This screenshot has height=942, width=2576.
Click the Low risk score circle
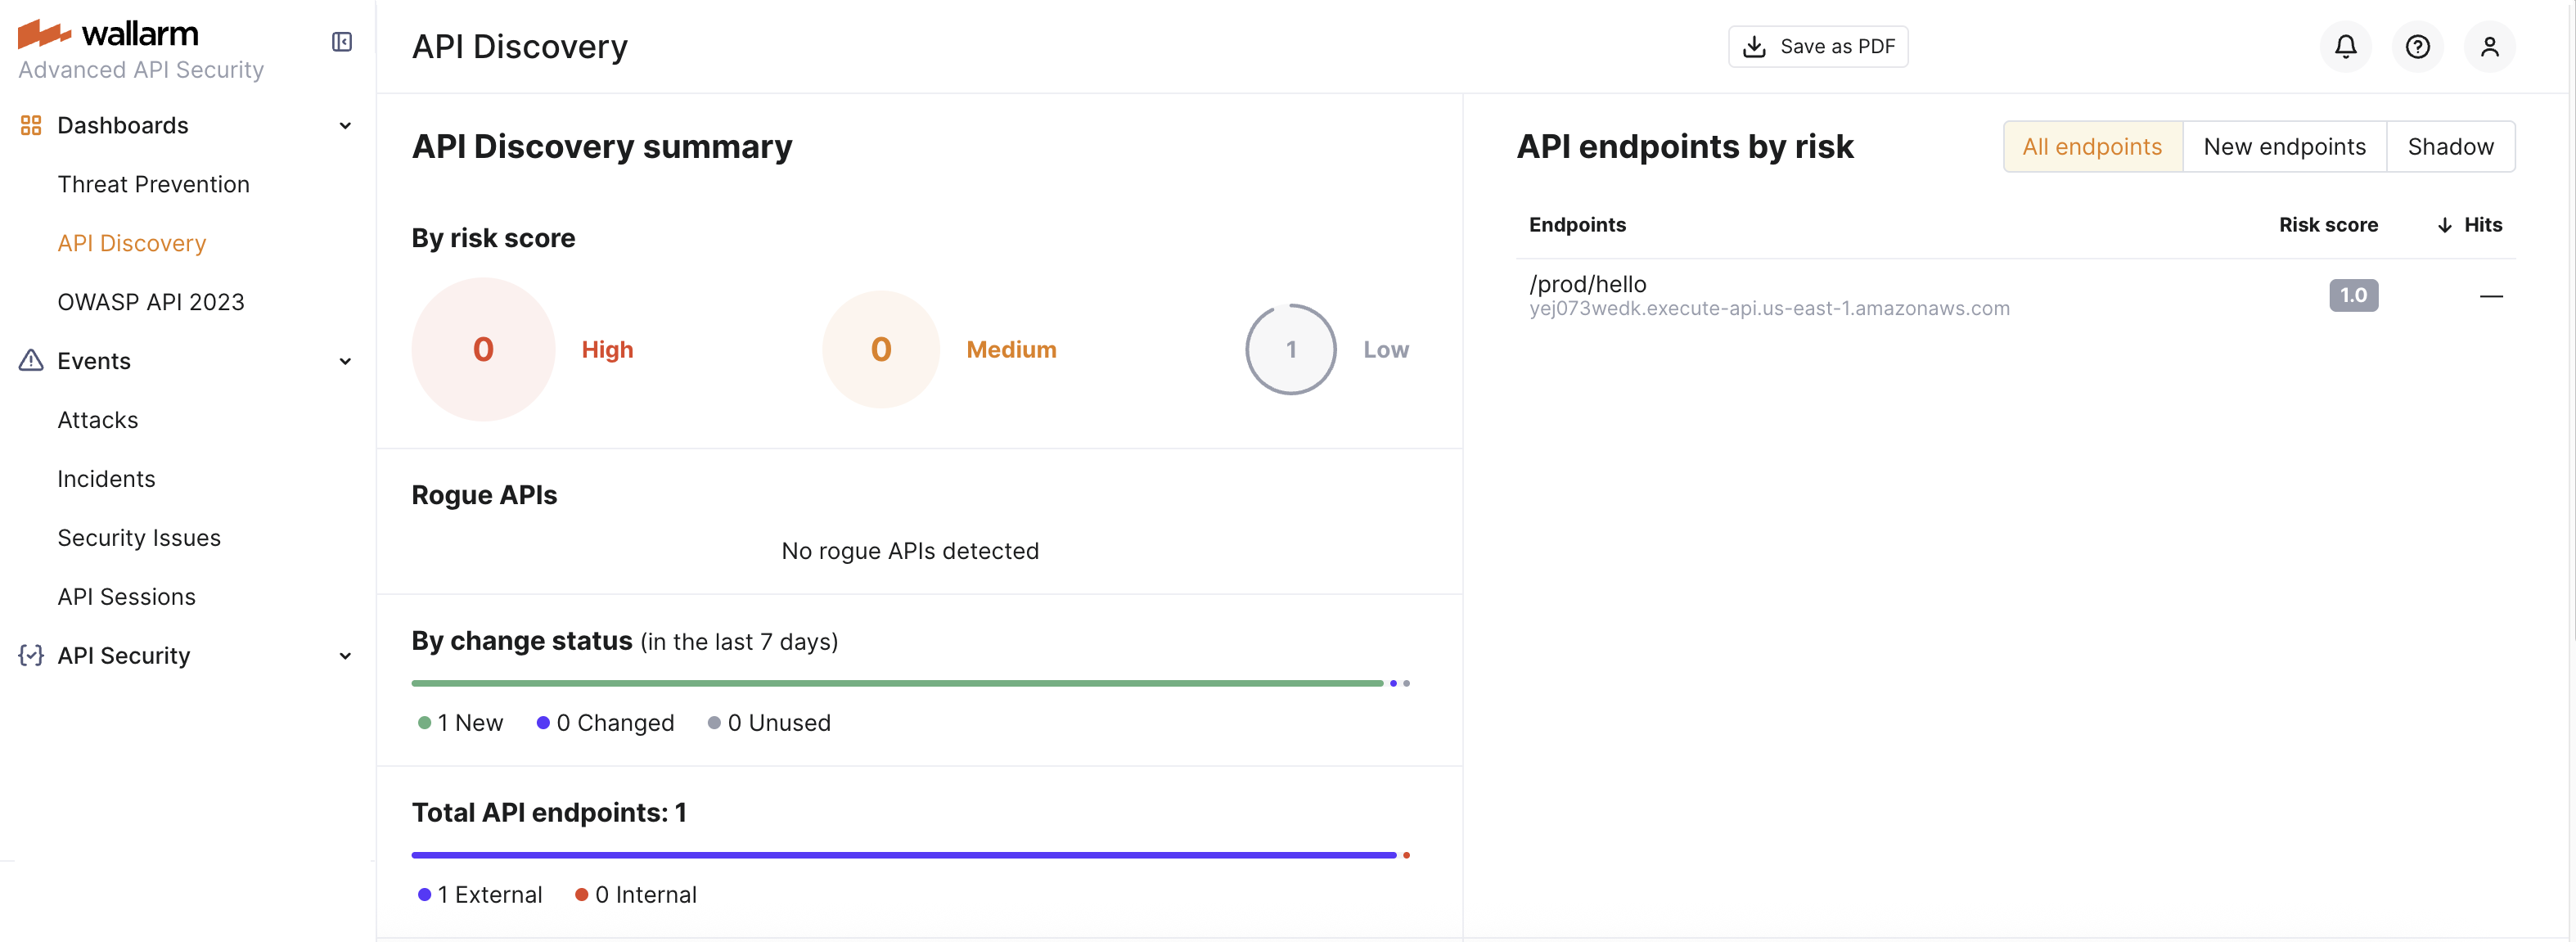tap(1290, 349)
